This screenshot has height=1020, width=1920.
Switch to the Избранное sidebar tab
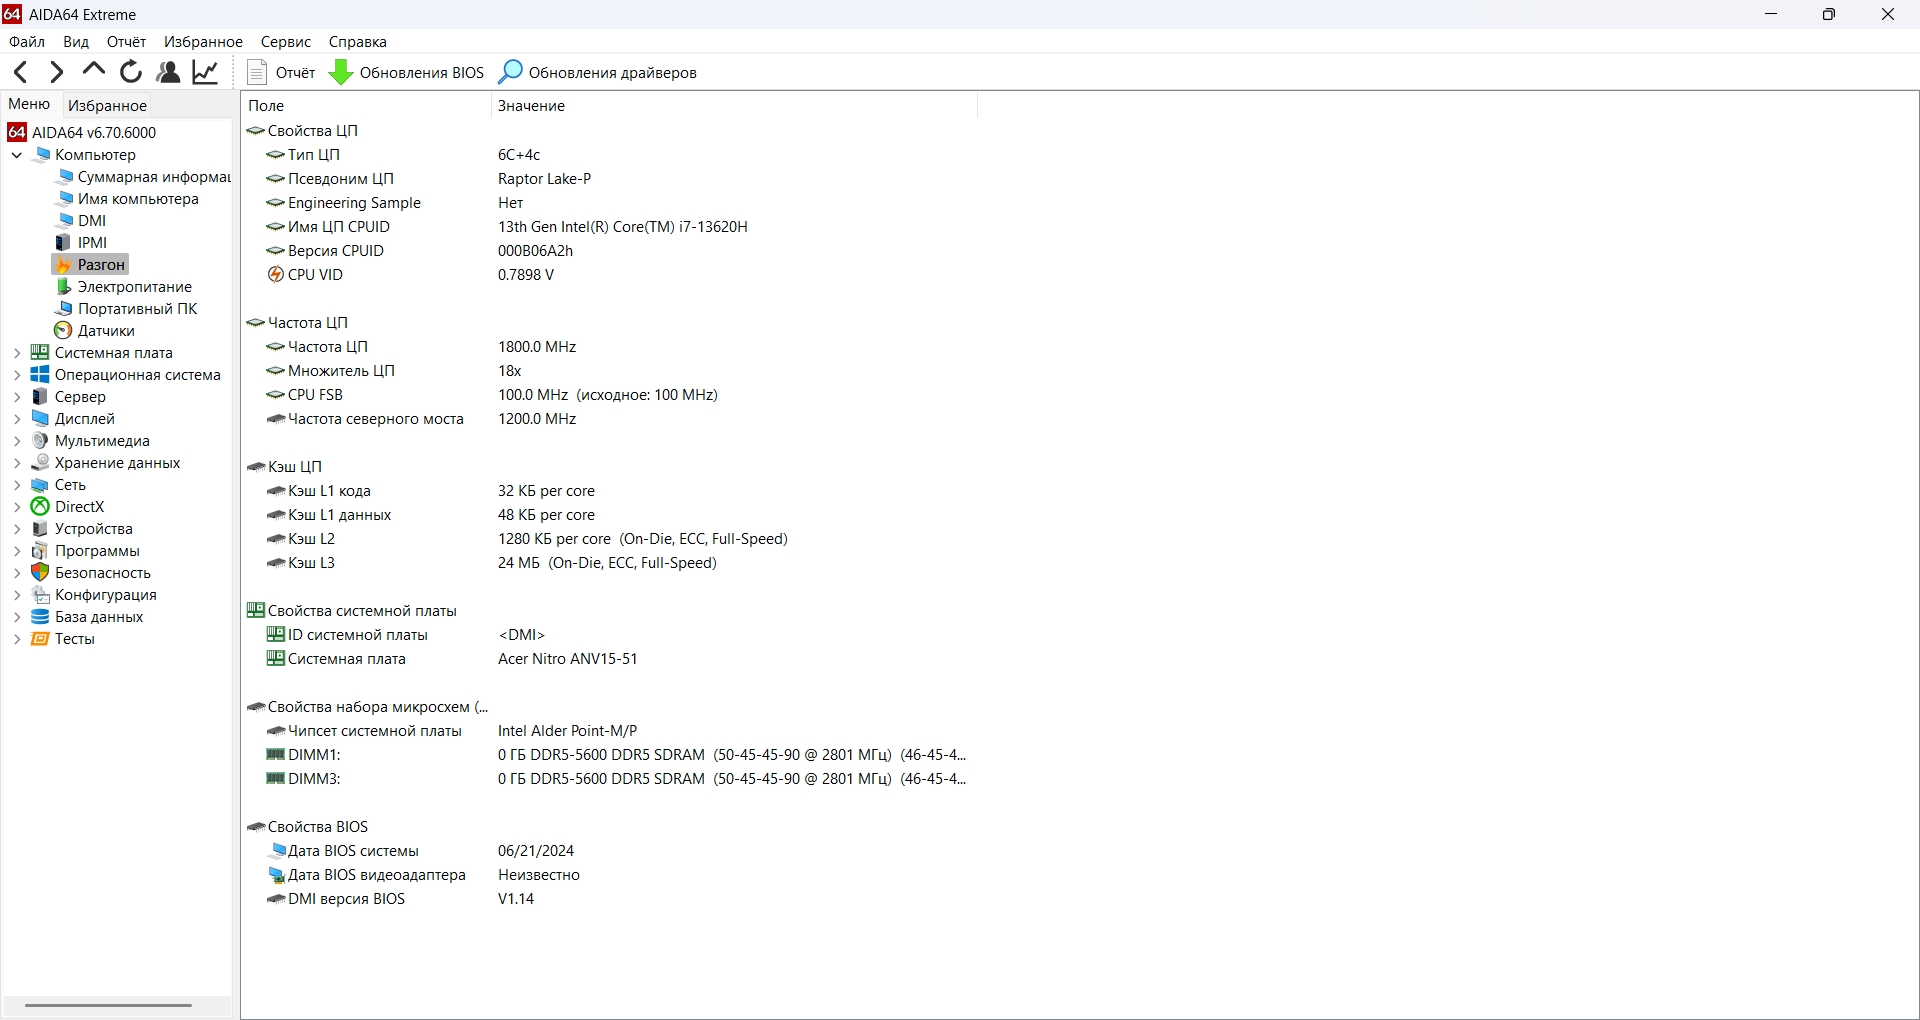pyautogui.click(x=108, y=105)
